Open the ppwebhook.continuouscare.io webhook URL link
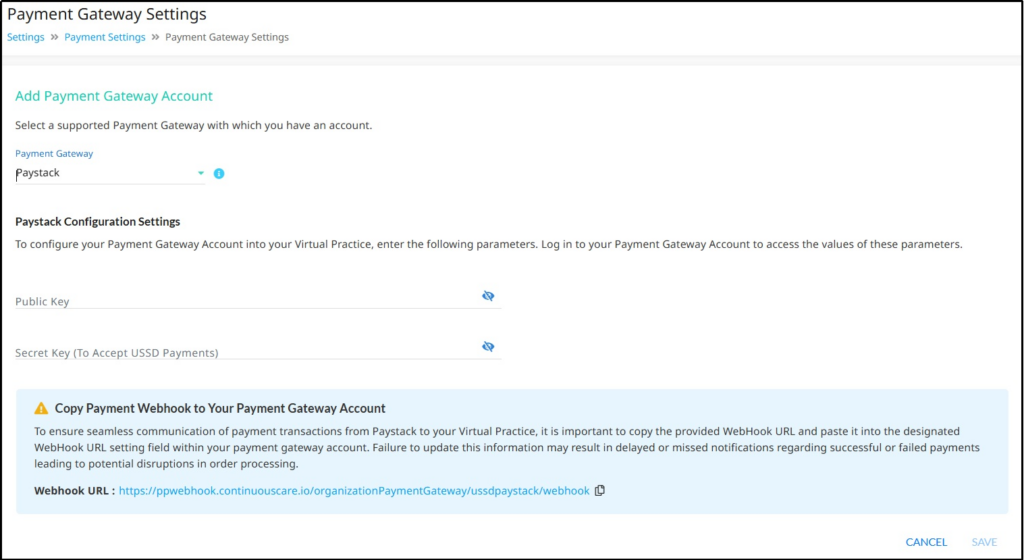The image size is (1024, 560). click(354, 490)
